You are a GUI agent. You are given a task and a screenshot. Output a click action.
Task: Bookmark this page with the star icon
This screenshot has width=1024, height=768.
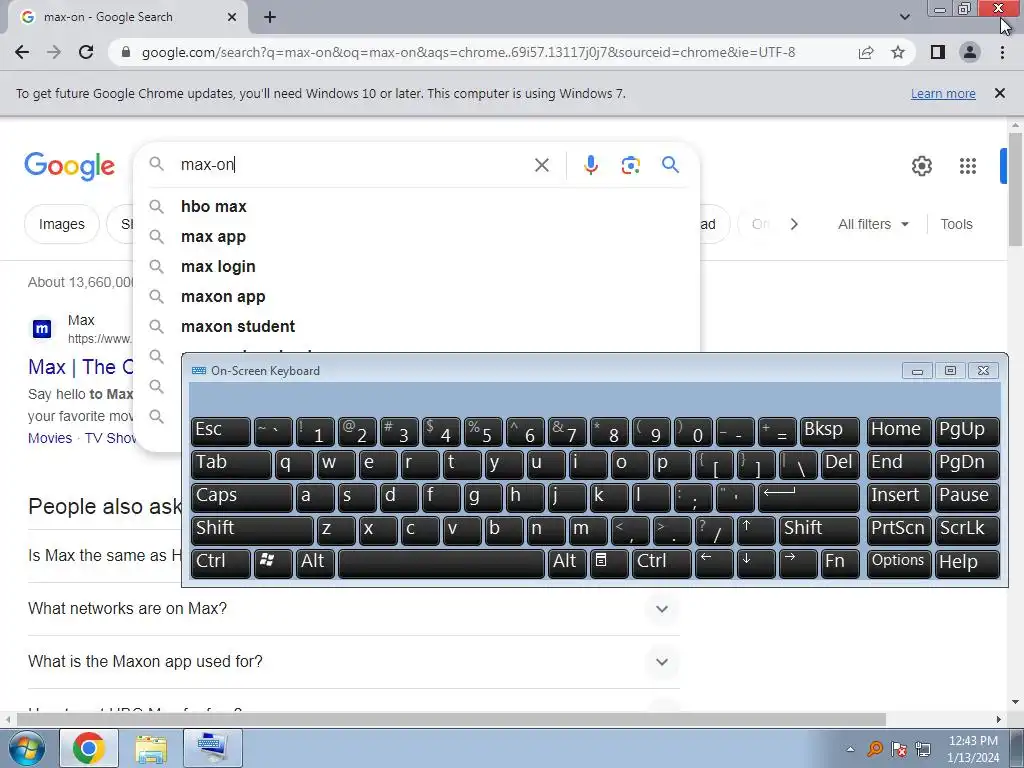click(x=898, y=52)
